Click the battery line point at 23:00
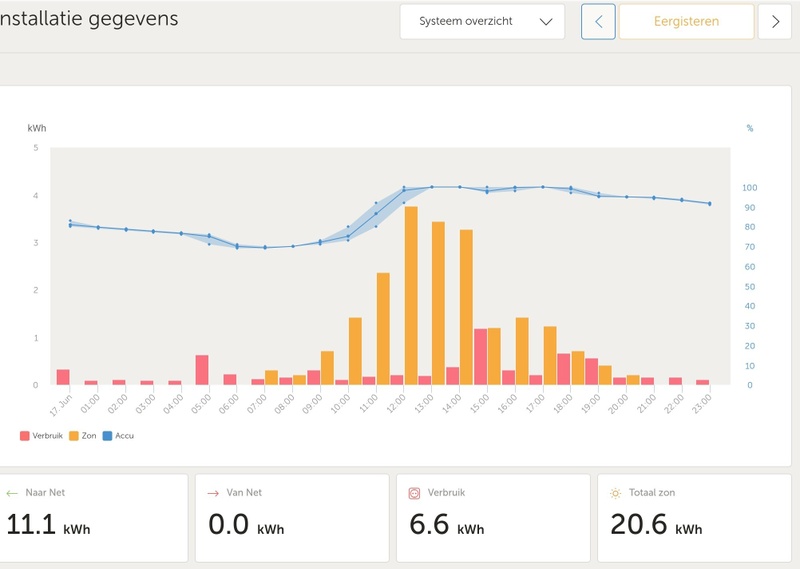Viewport: 800px width, 569px height. click(709, 204)
